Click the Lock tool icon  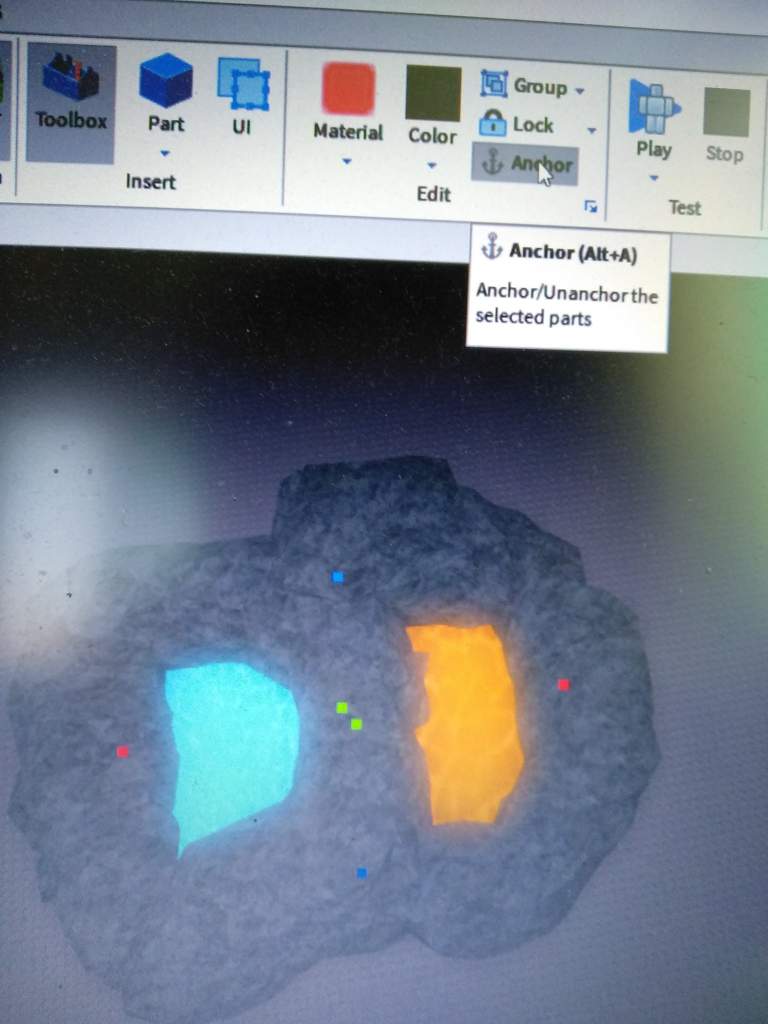coord(492,122)
